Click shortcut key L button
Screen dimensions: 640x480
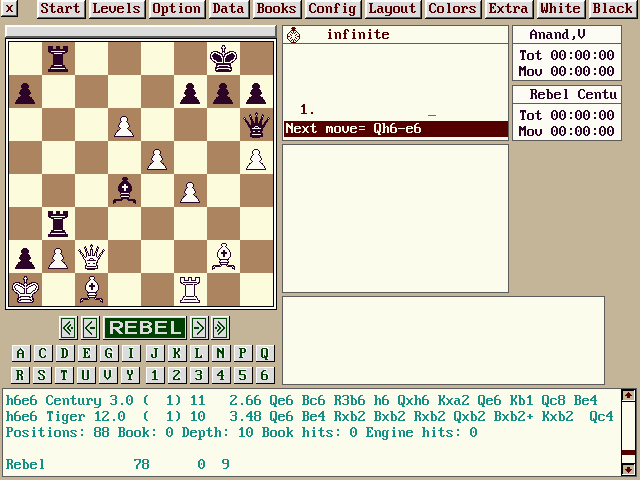pos(198,353)
